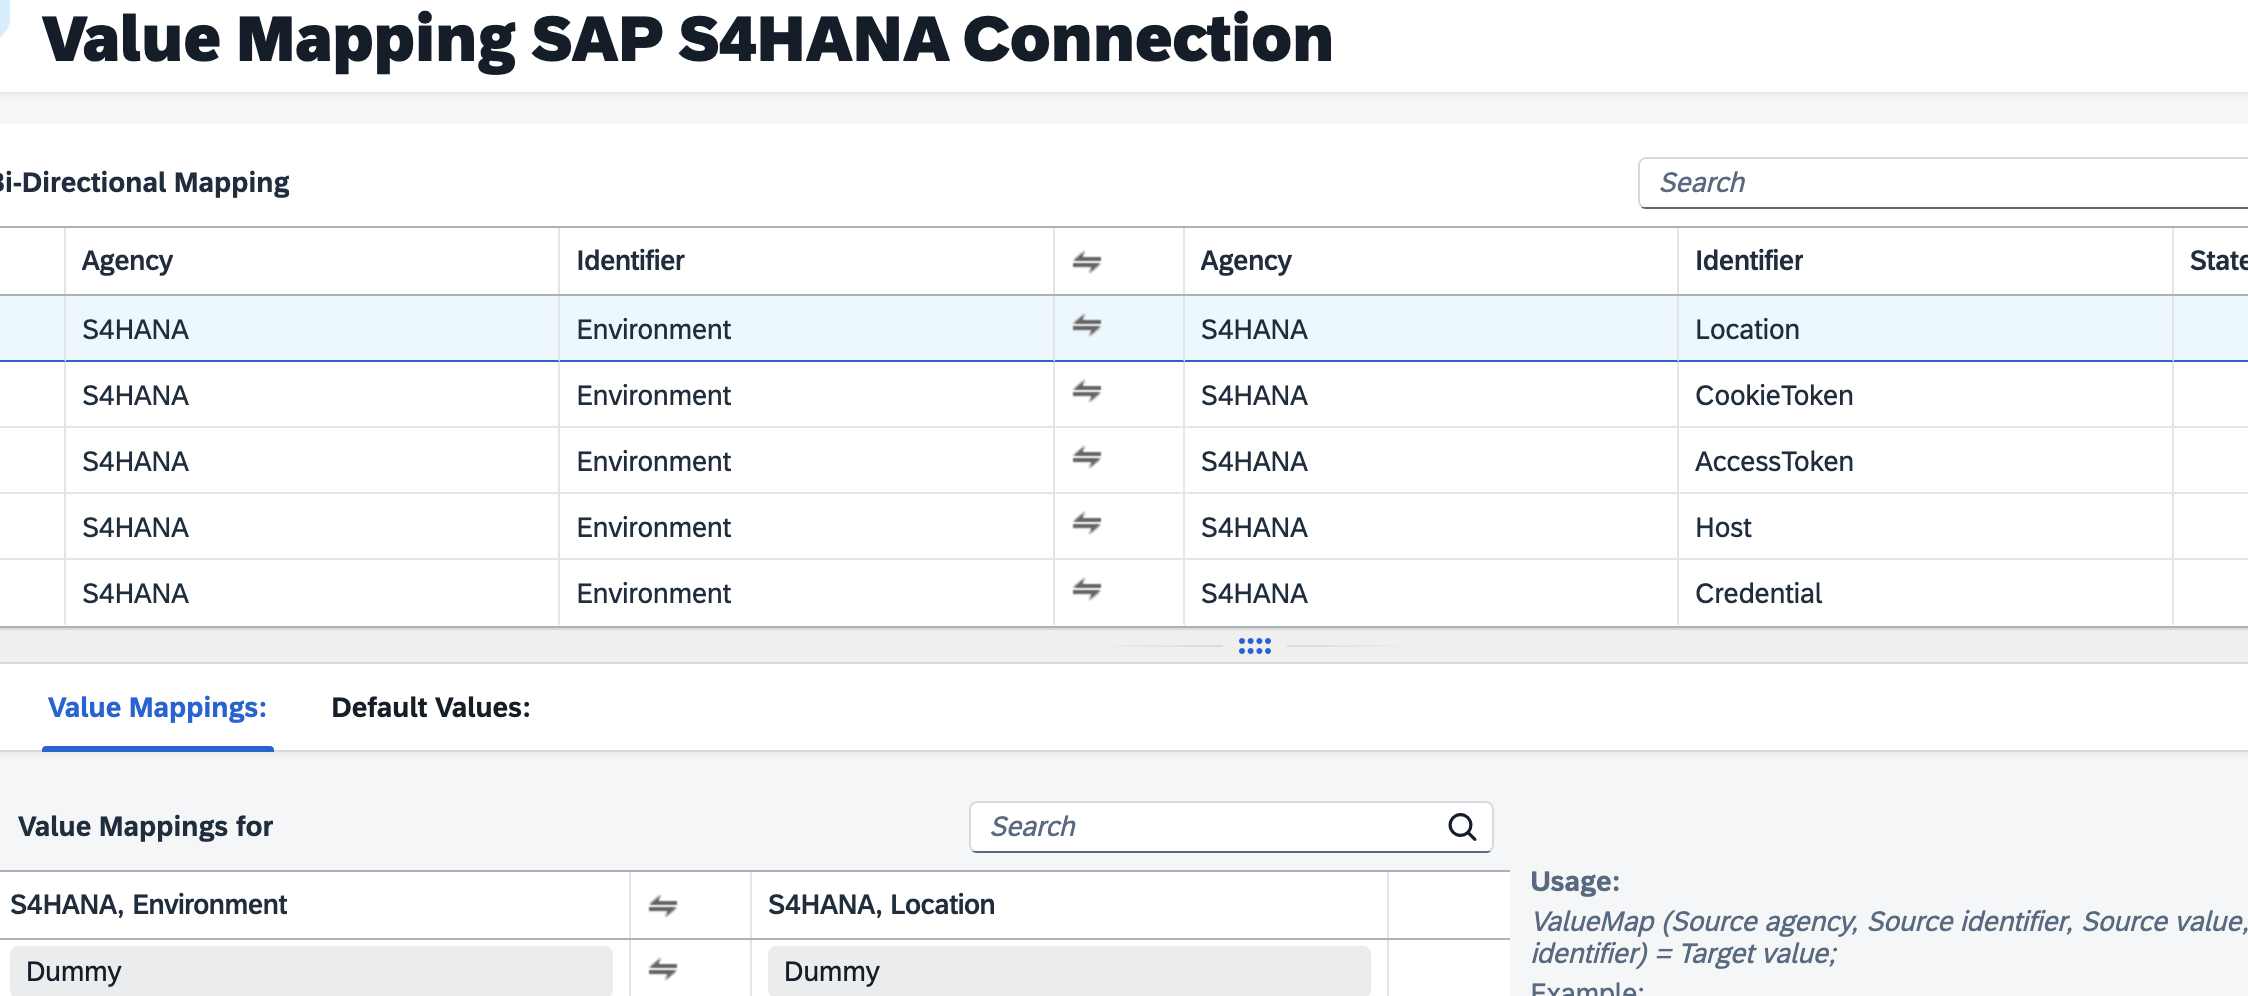Click bidirectional arrow icon in CookieToken row
The image size is (2248, 996).
[1087, 392]
